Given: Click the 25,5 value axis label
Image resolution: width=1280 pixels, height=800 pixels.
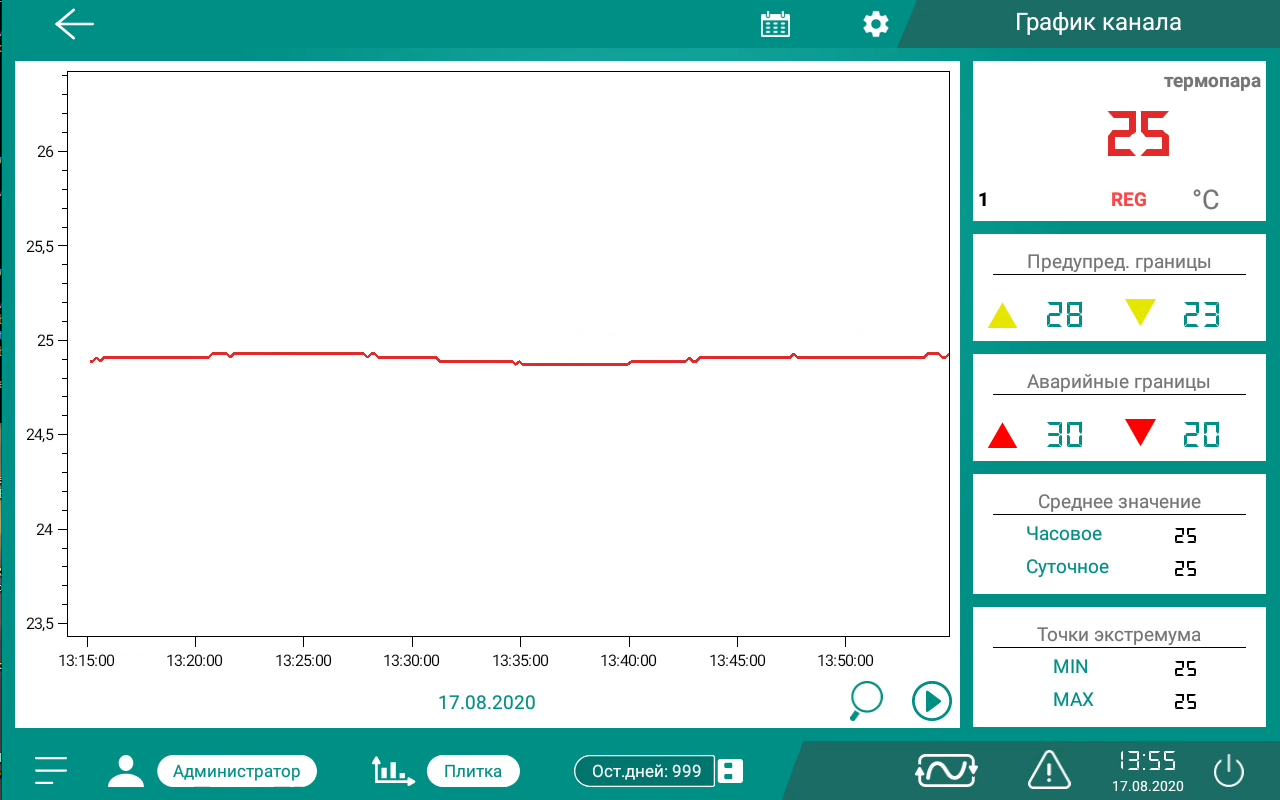Looking at the screenshot, I should pyautogui.click(x=41, y=246).
